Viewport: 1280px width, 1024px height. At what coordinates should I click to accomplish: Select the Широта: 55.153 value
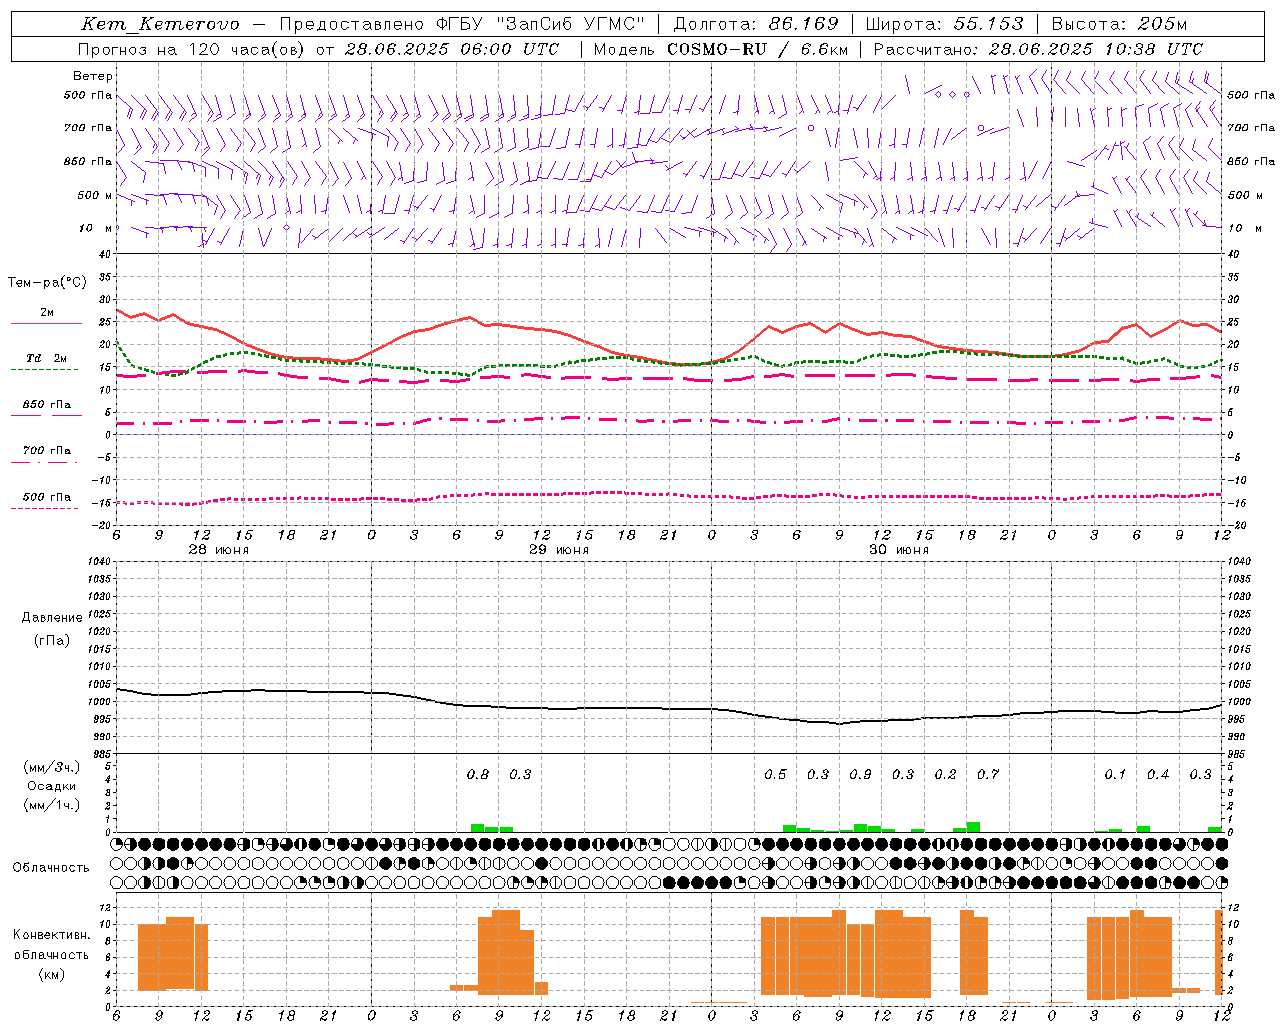945,24
